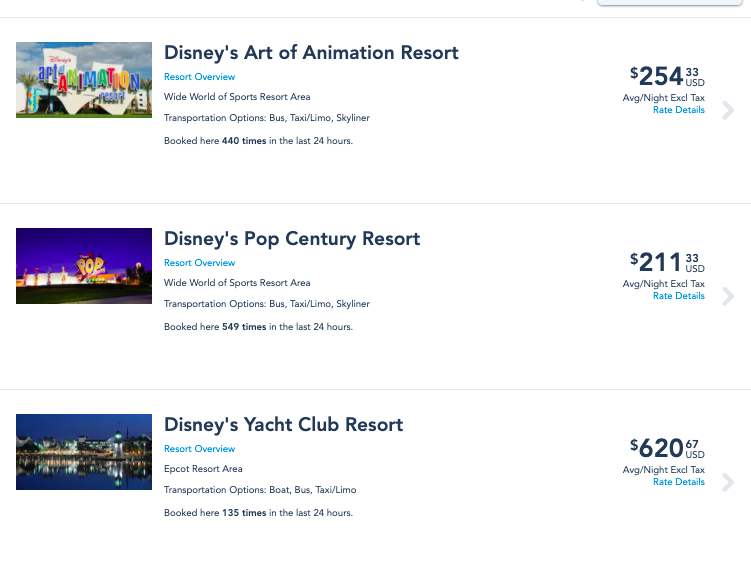Open Disney's Art of Animation Resort thumbnail

(84, 80)
